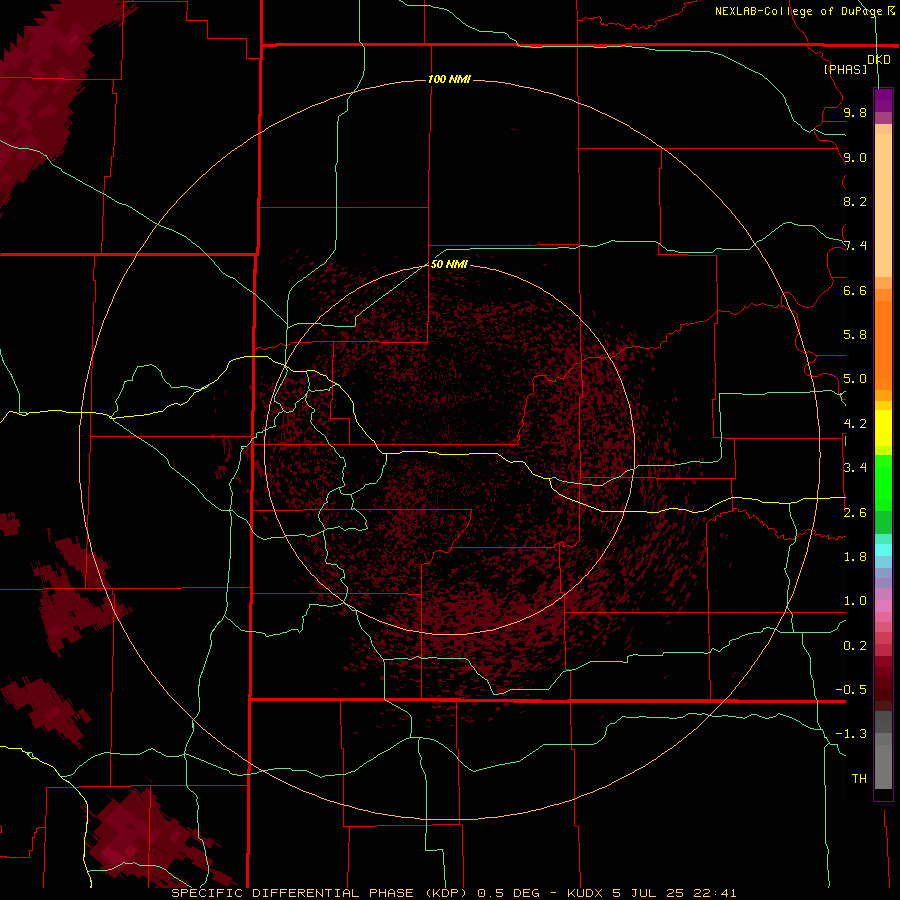Click the 5.8 scale label
Image resolution: width=900 pixels, height=900 pixels.
[x=855, y=335]
